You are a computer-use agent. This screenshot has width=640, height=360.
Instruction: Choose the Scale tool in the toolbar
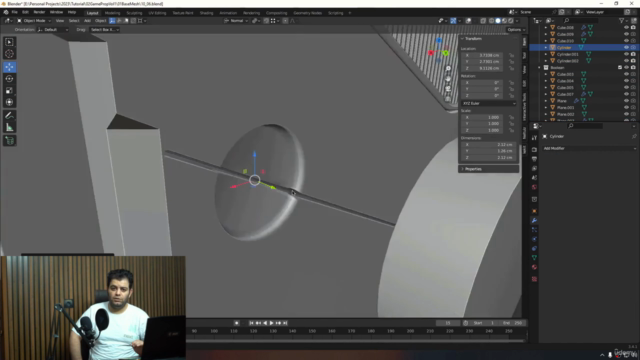point(9,91)
